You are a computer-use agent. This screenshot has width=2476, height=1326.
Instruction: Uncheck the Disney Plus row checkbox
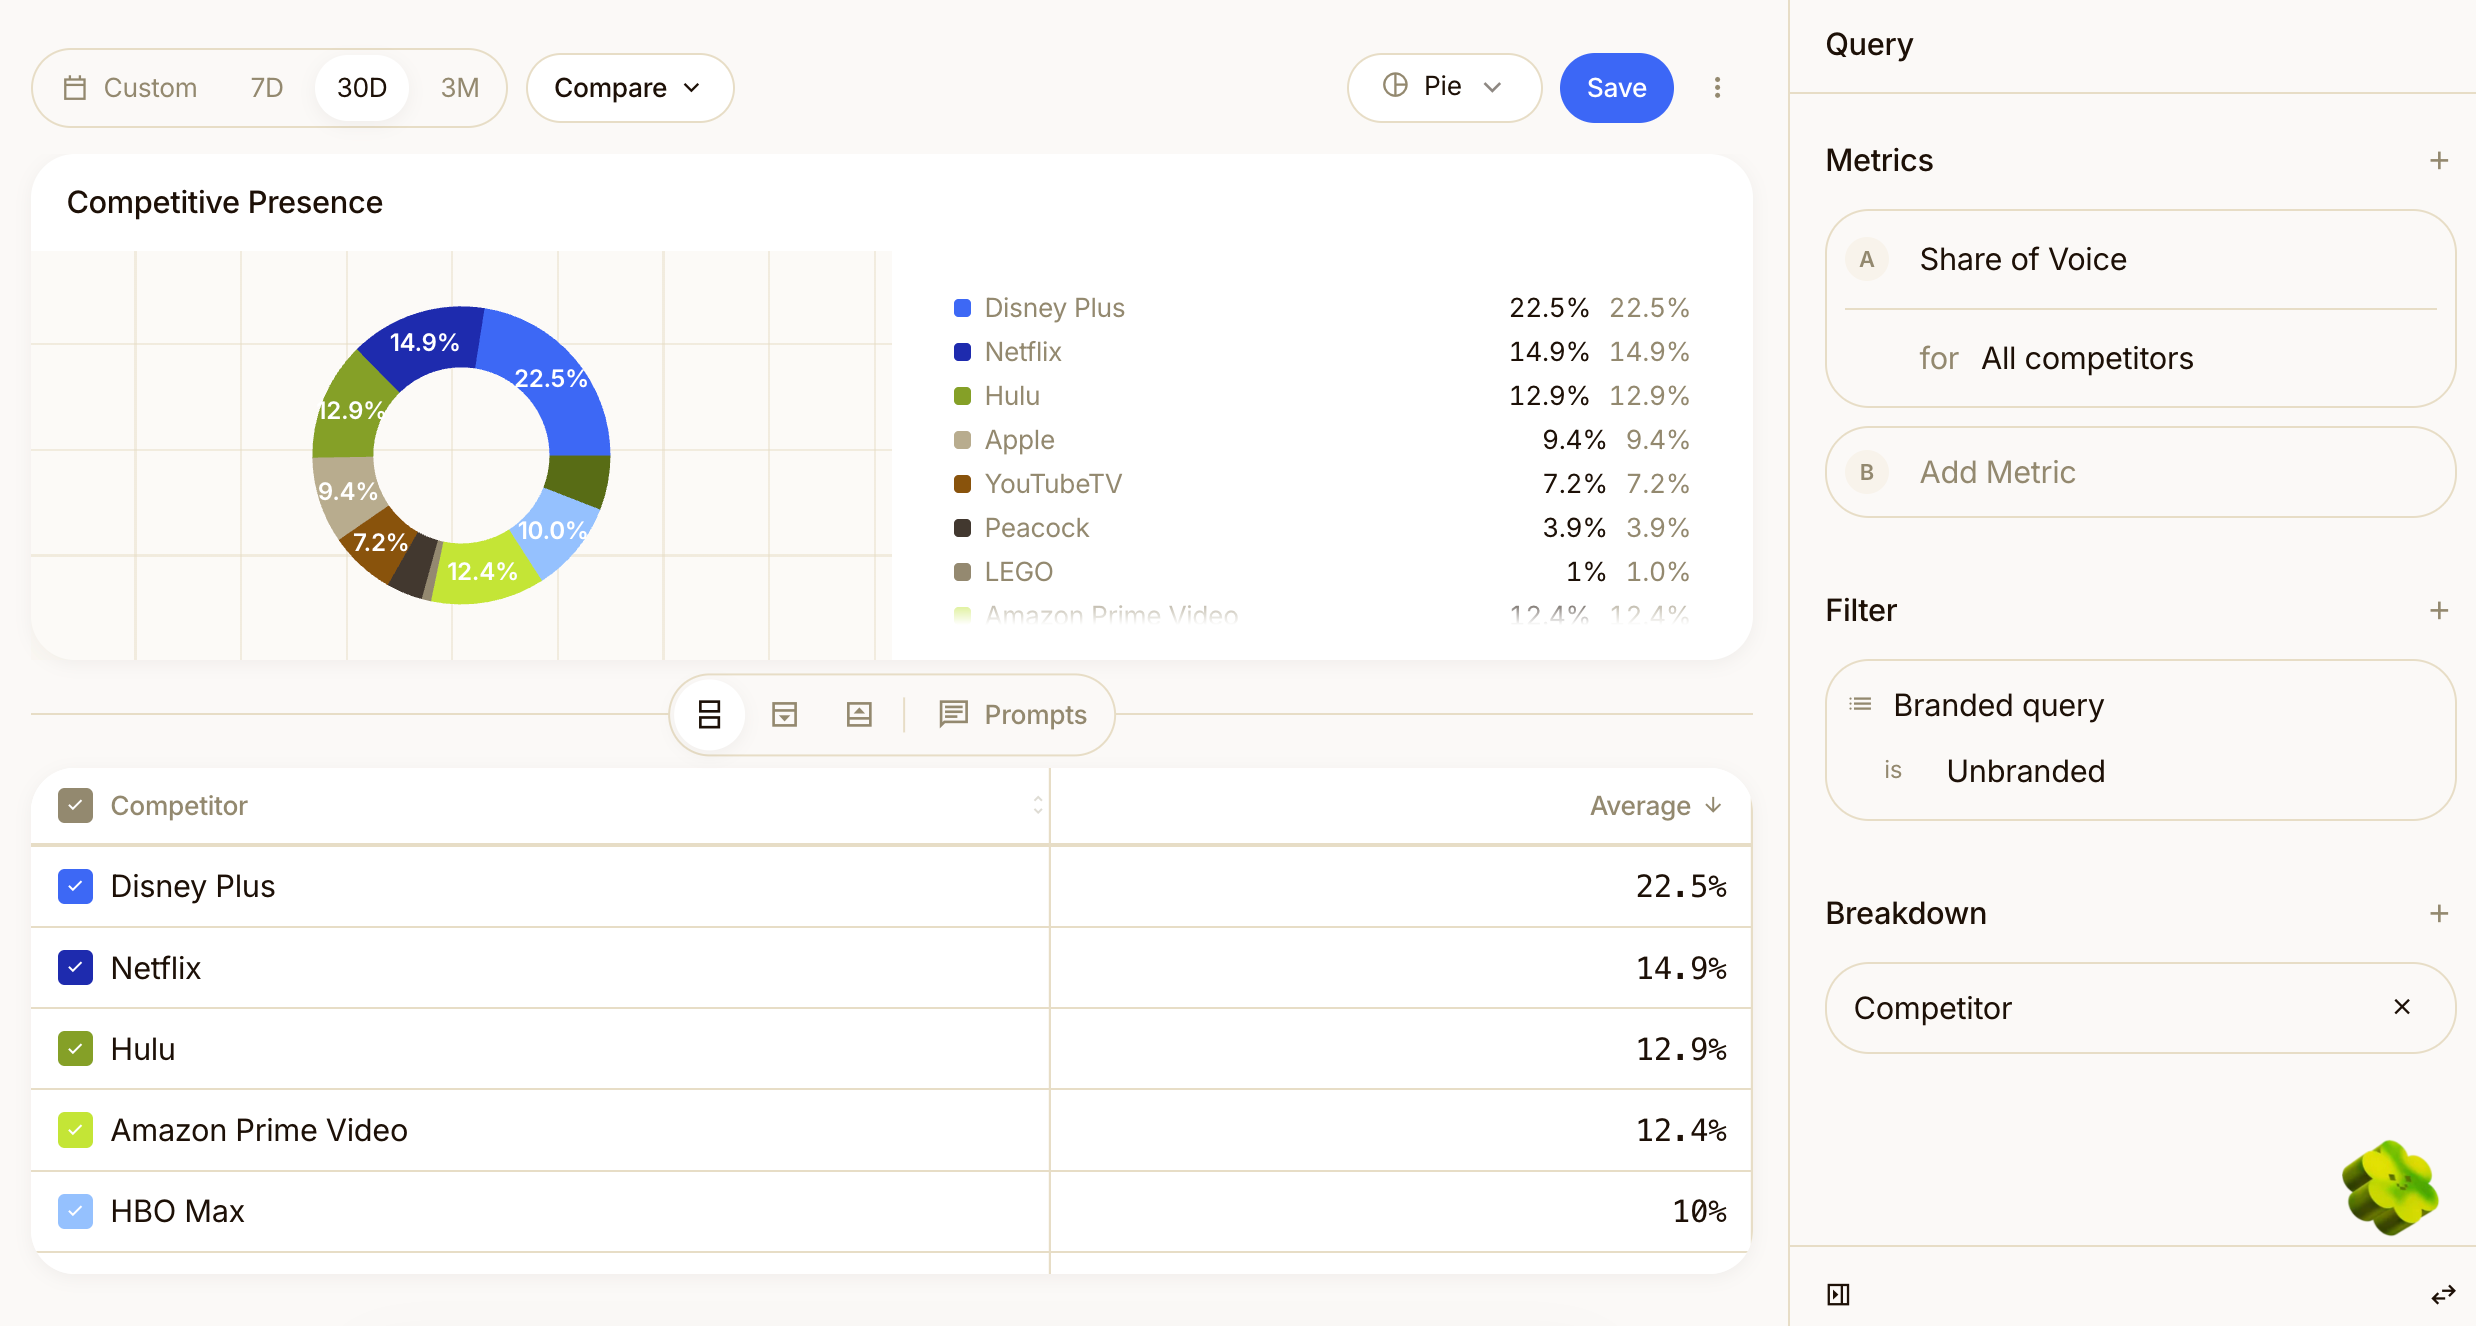tap(75, 886)
